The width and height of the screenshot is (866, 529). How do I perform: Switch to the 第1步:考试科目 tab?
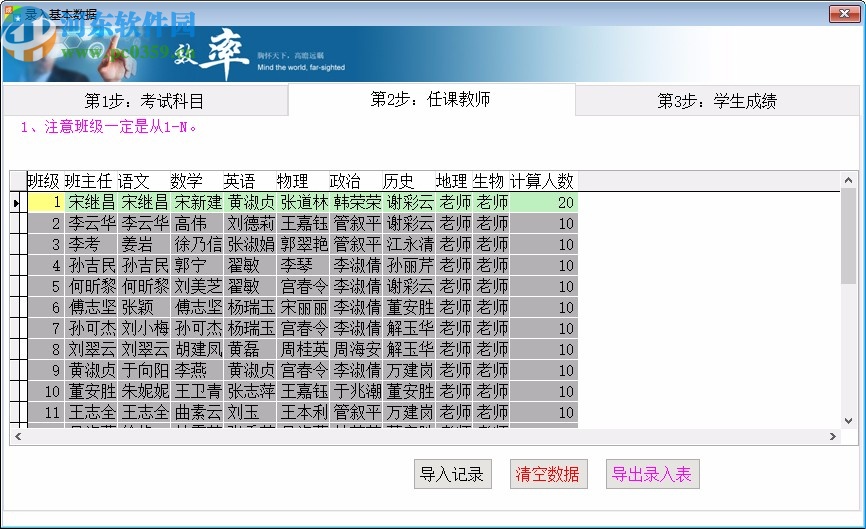[145, 100]
